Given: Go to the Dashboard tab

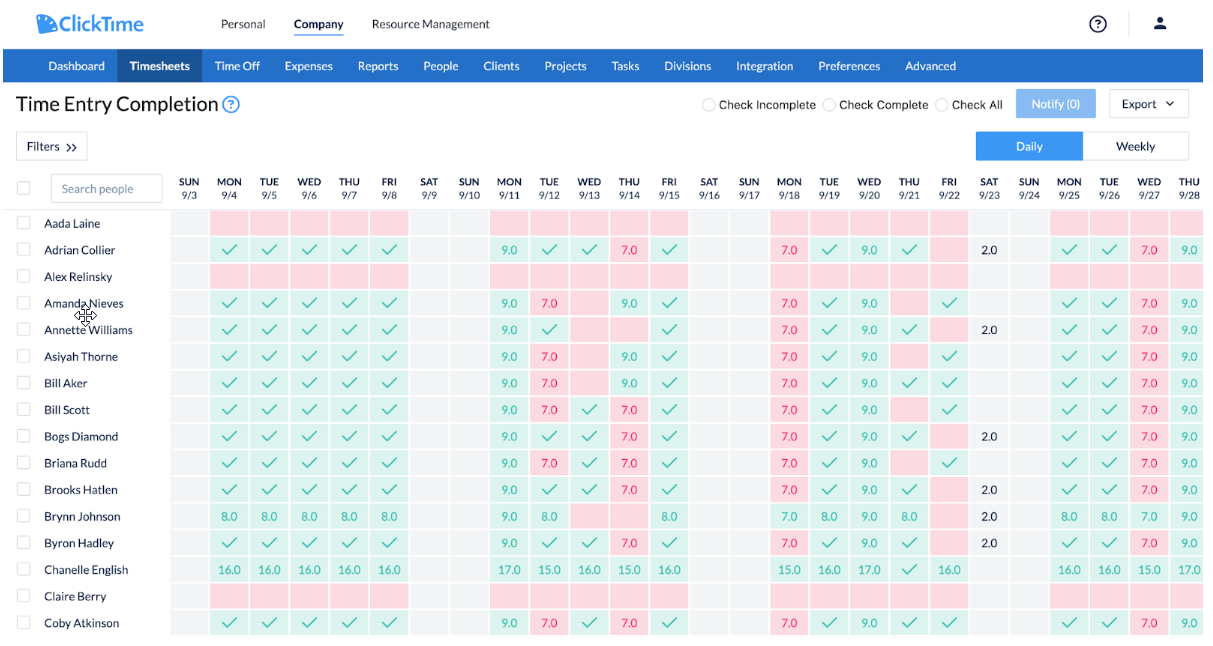Looking at the screenshot, I should (77, 66).
